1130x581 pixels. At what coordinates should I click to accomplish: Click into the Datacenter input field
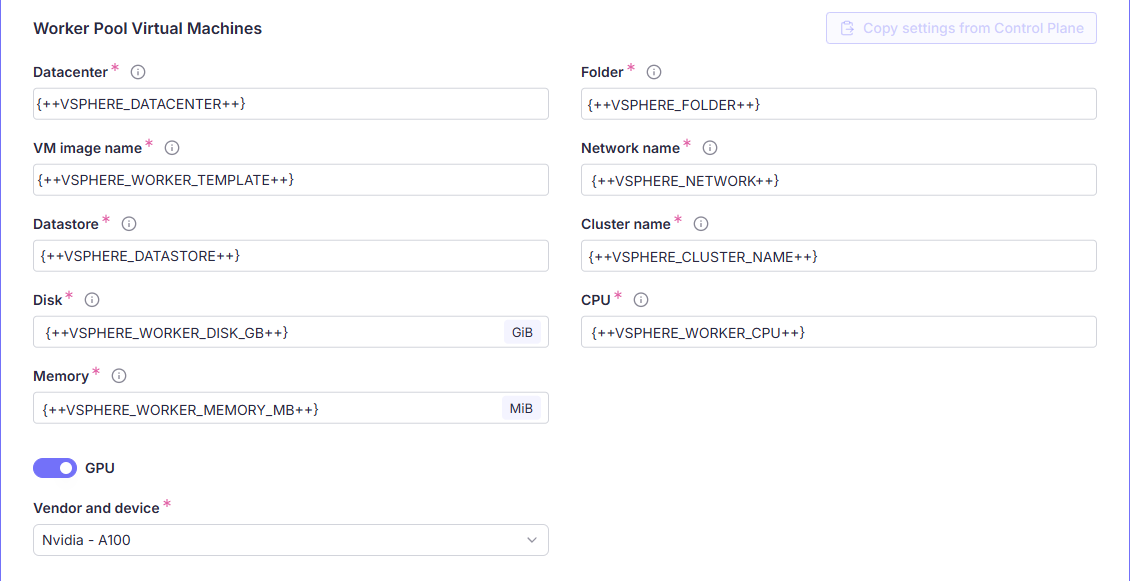[290, 104]
